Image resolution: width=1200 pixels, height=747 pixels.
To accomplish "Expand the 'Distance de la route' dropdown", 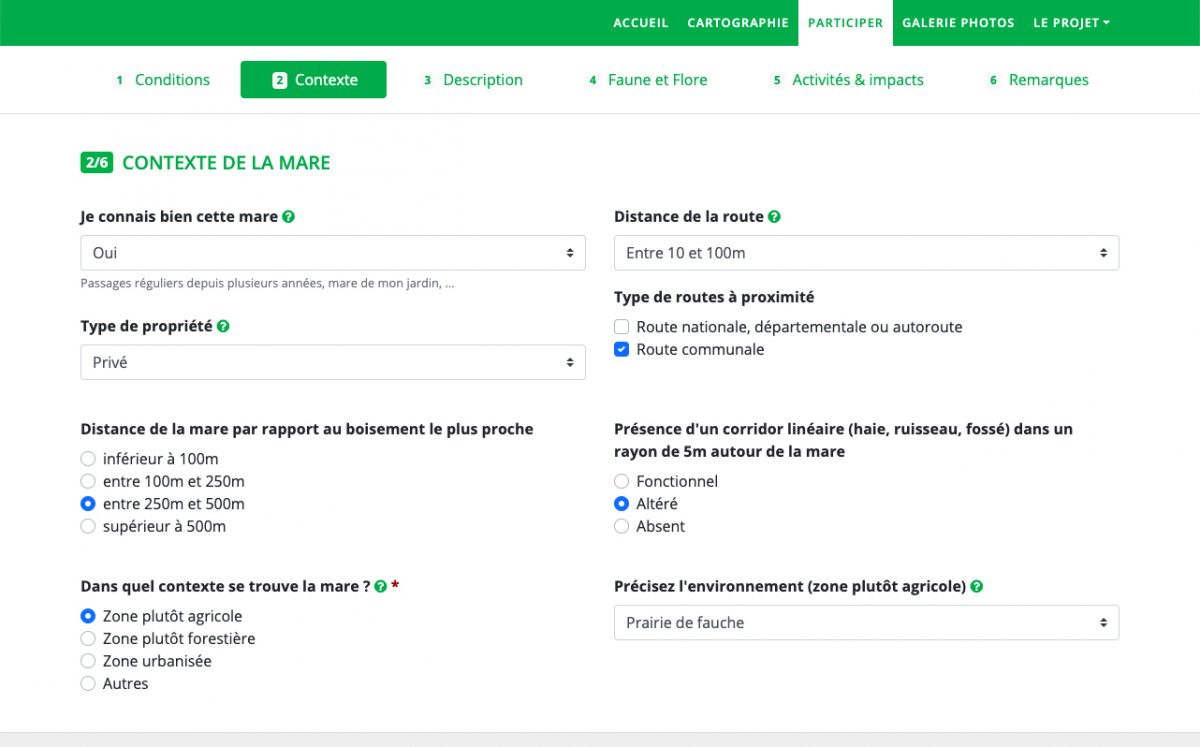I will pos(866,253).
